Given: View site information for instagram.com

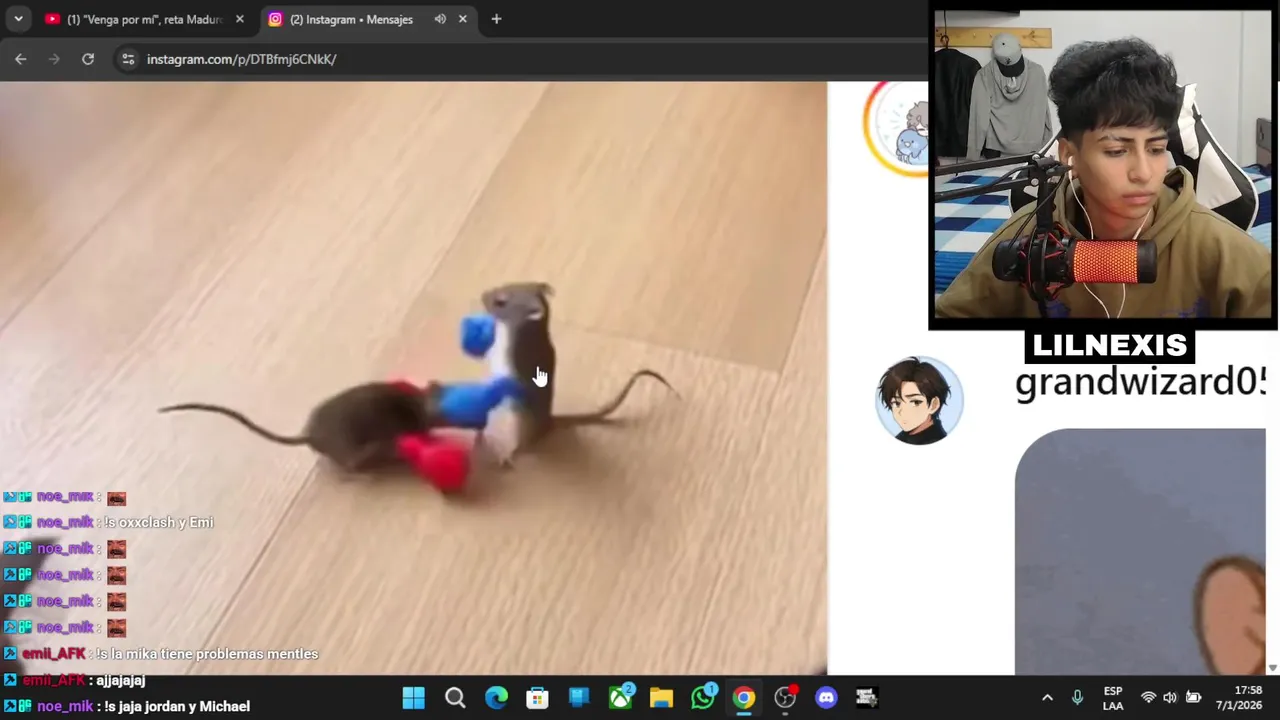Looking at the screenshot, I should tap(128, 59).
